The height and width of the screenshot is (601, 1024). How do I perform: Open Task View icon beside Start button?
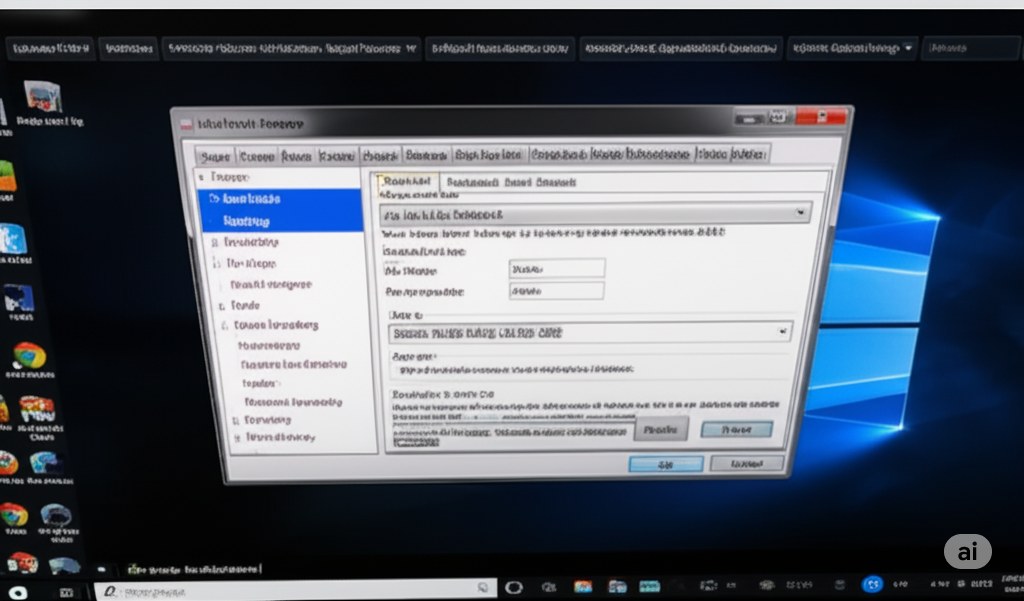(67, 593)
